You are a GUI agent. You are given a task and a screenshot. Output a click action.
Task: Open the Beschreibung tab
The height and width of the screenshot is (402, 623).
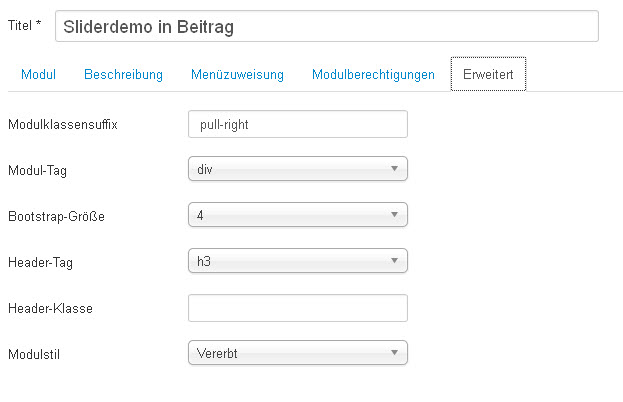point(123,74)
